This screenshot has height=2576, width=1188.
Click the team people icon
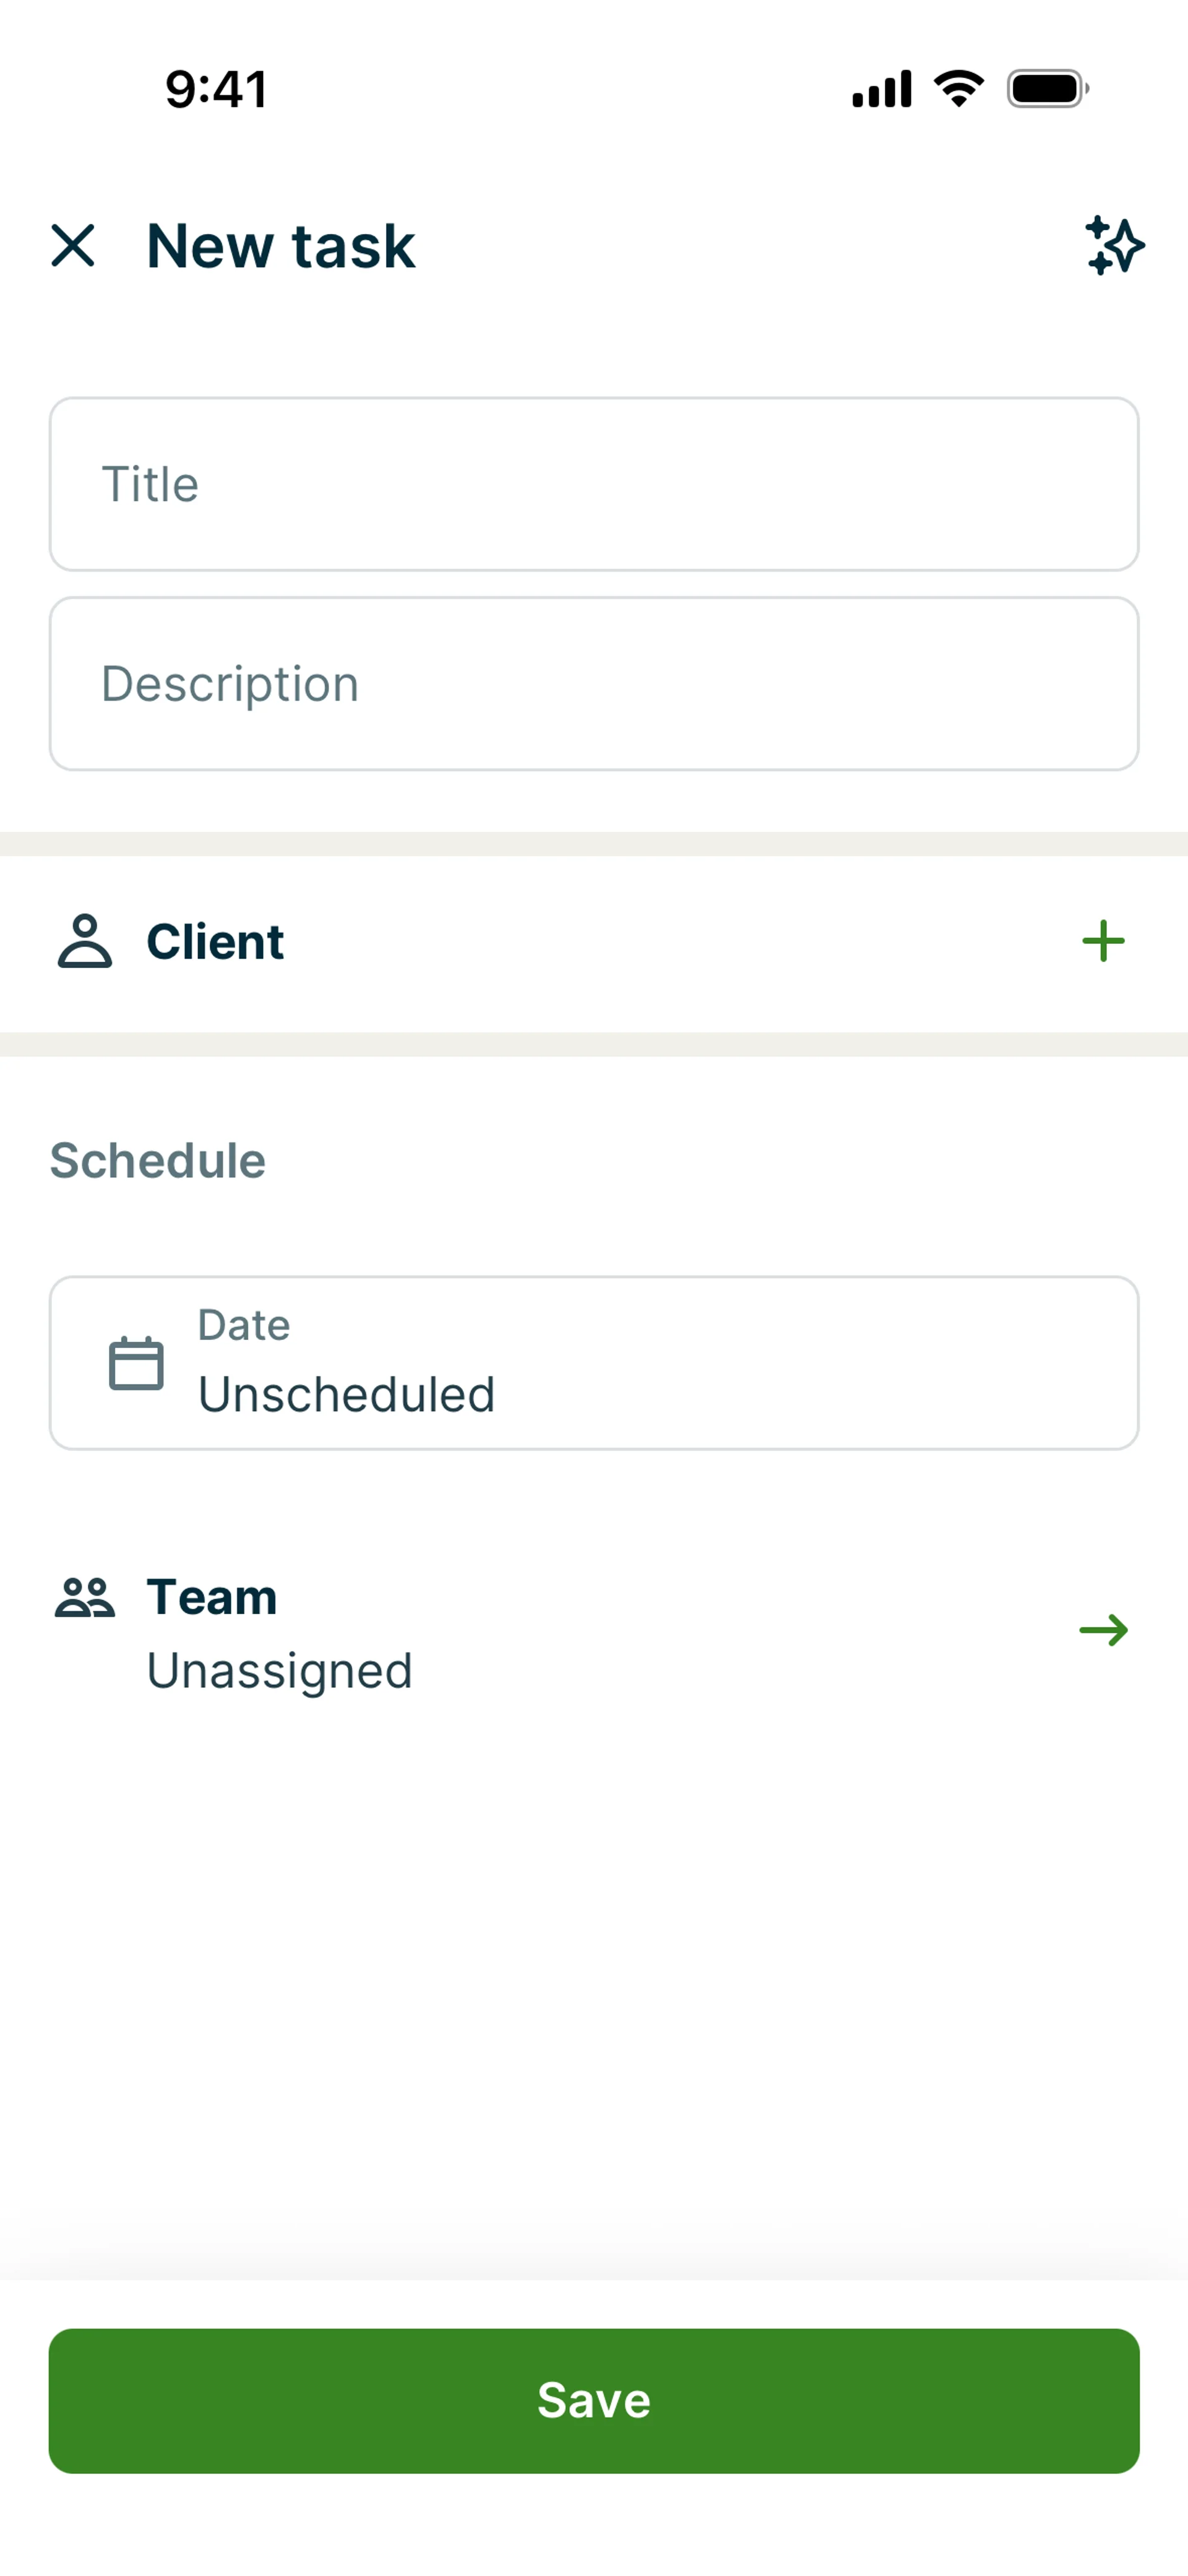[x=85, y=1597]
